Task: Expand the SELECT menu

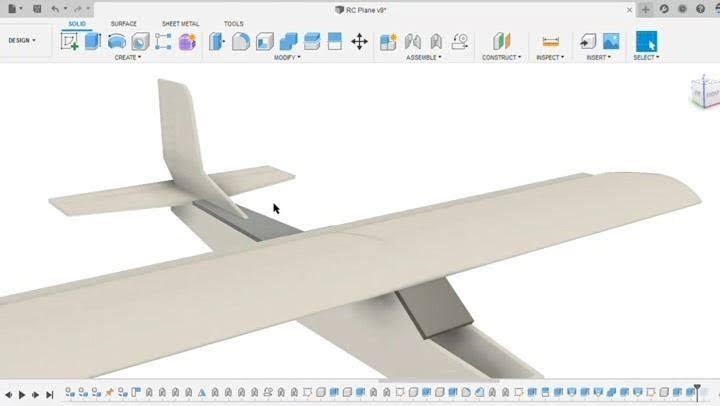Action: click(646, 57)
